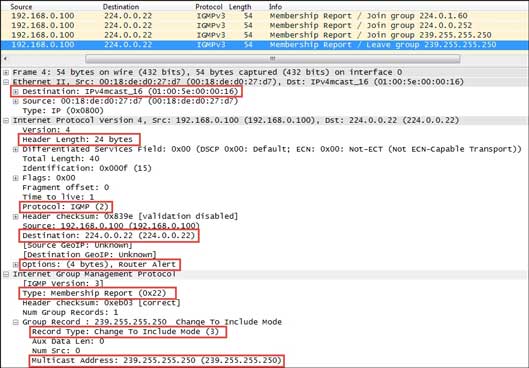
Task: Select the Multicast Address: 239.255.255.250 line
Action: click(157, 361)
